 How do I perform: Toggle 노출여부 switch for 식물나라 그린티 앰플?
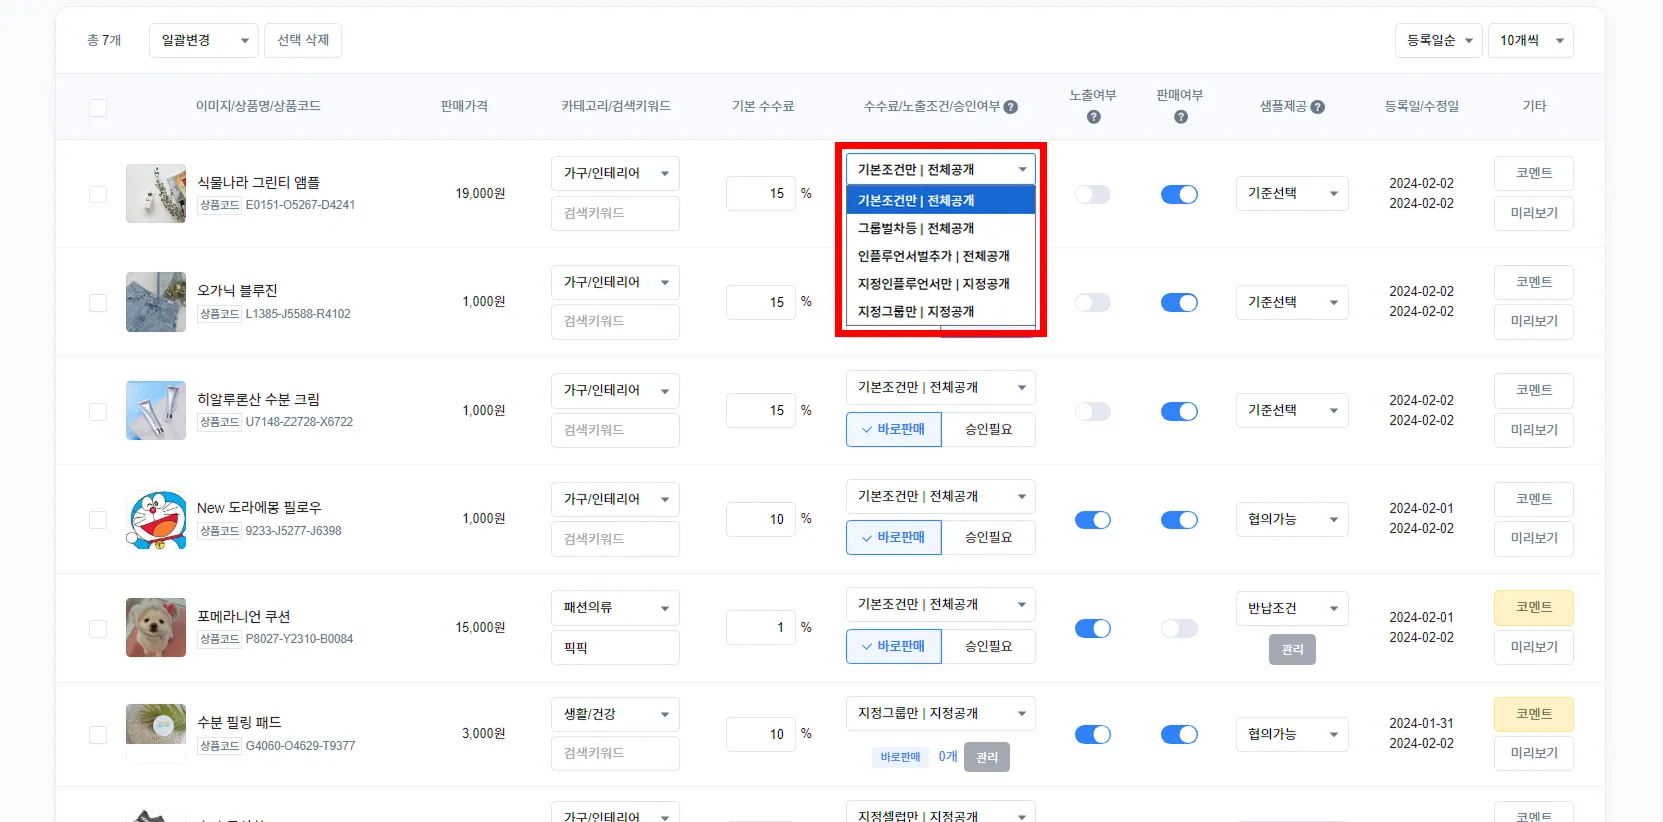click(1093, 194)
